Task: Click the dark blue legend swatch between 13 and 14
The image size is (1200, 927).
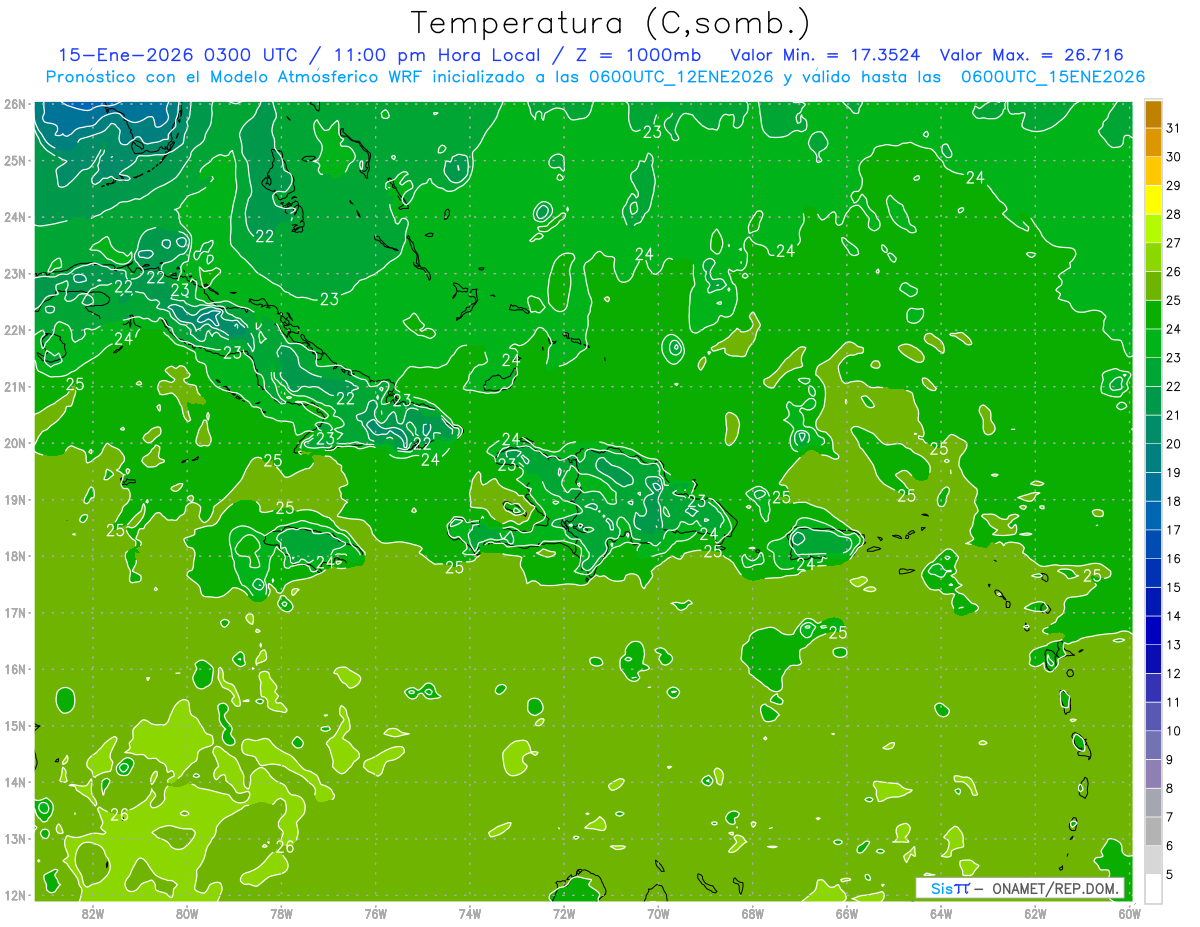Action: pos(1153,630)
